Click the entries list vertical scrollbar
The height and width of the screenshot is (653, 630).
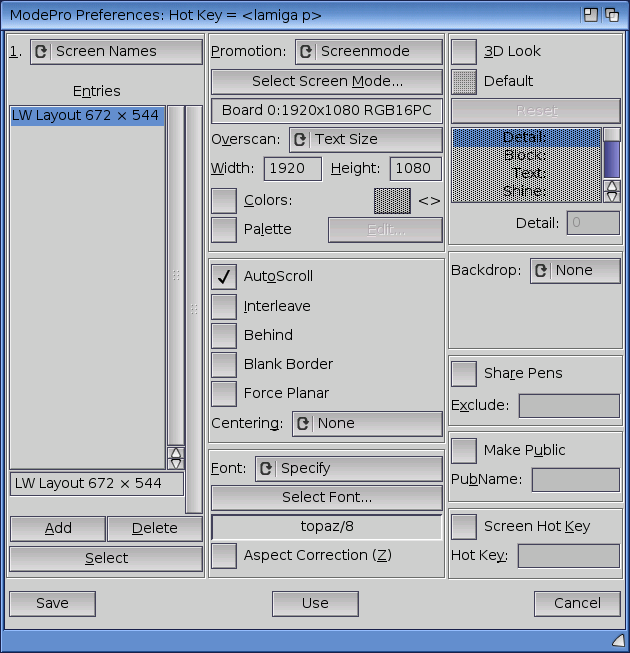point(176,276)
